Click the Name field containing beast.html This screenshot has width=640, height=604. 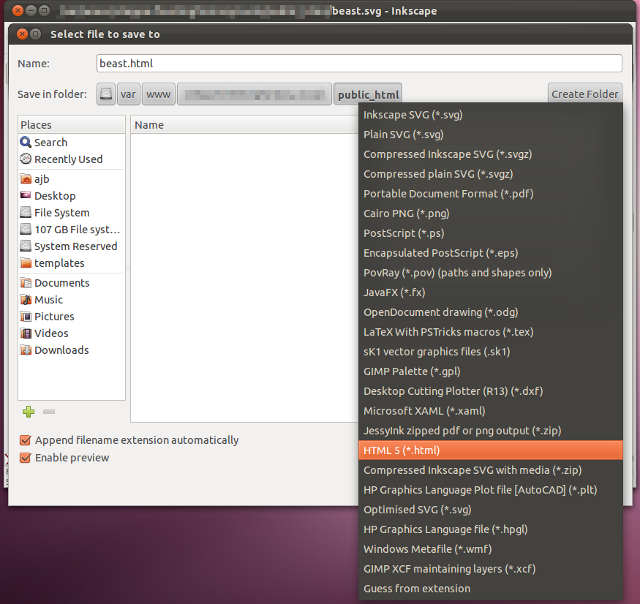pyautogui.click(x=358, y=63)
